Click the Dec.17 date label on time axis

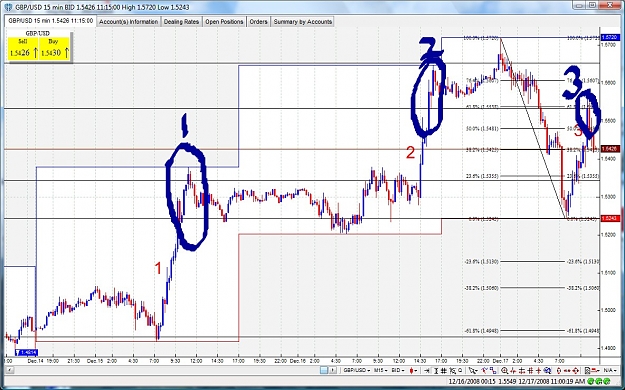500,361
